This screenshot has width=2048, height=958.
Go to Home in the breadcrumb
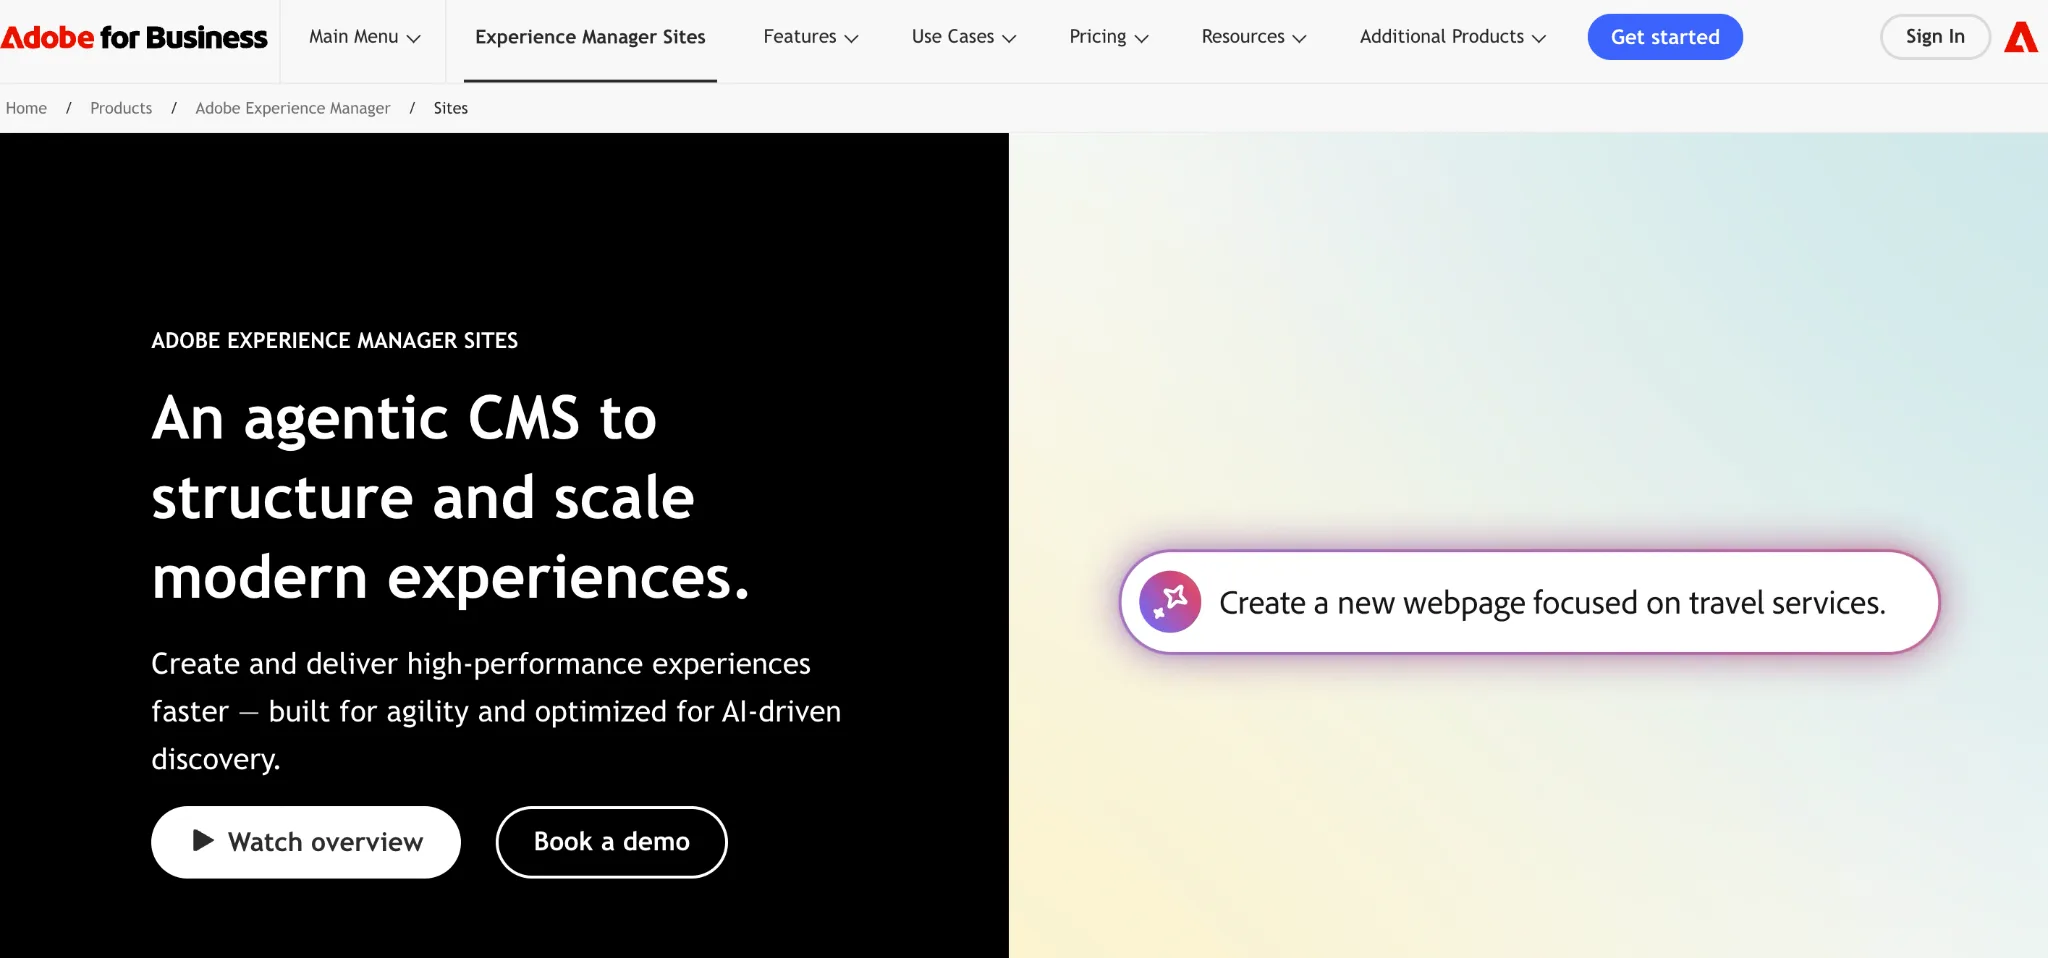pyautogui.click(x=26, y=108)
